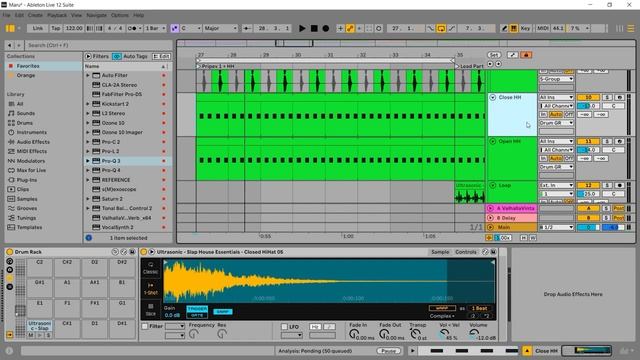Open Close HH output dropdown Drum GR
The image size is (640, 360).
coord(556,123)
